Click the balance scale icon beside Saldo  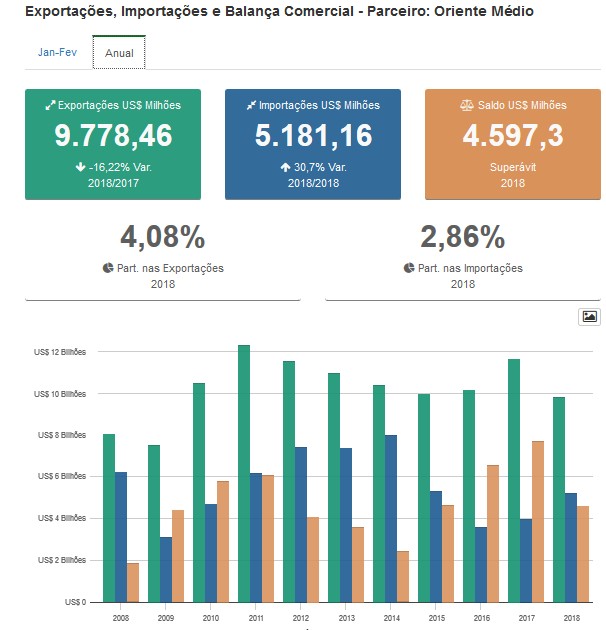tap(466, 105)
